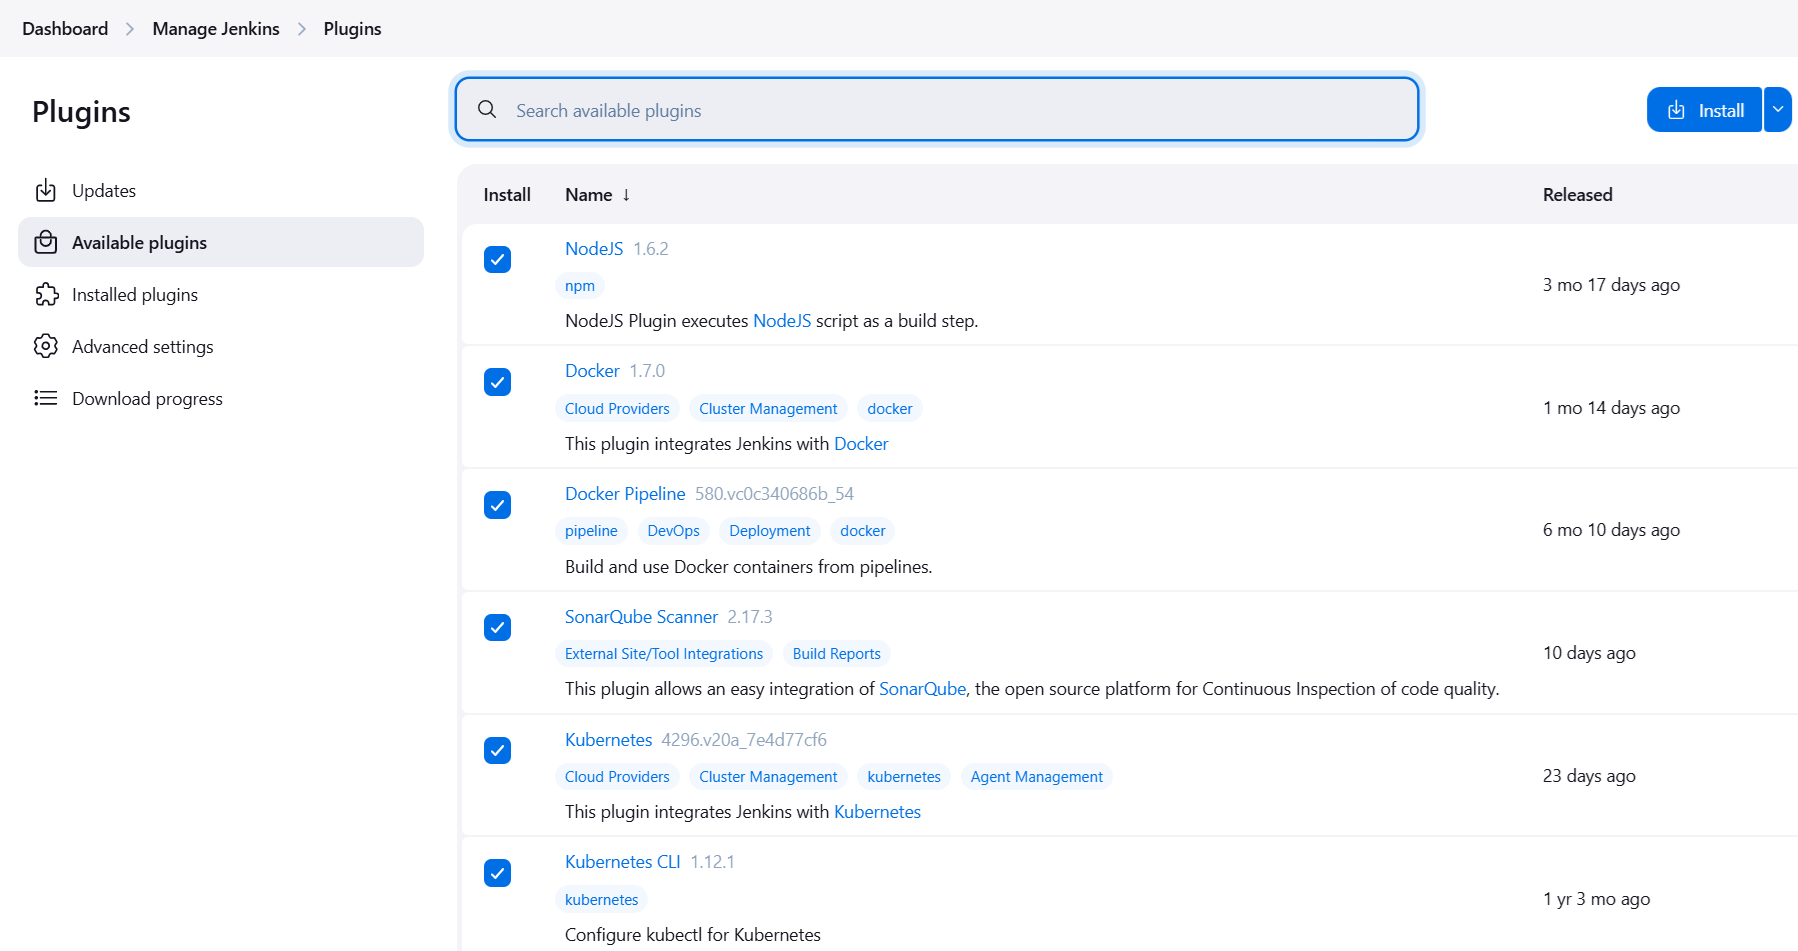Viewport: 1798px width, 951px height.
Task: Click the '1 yr 3 mo ago' release date
Action: (x=1596, y=899)
